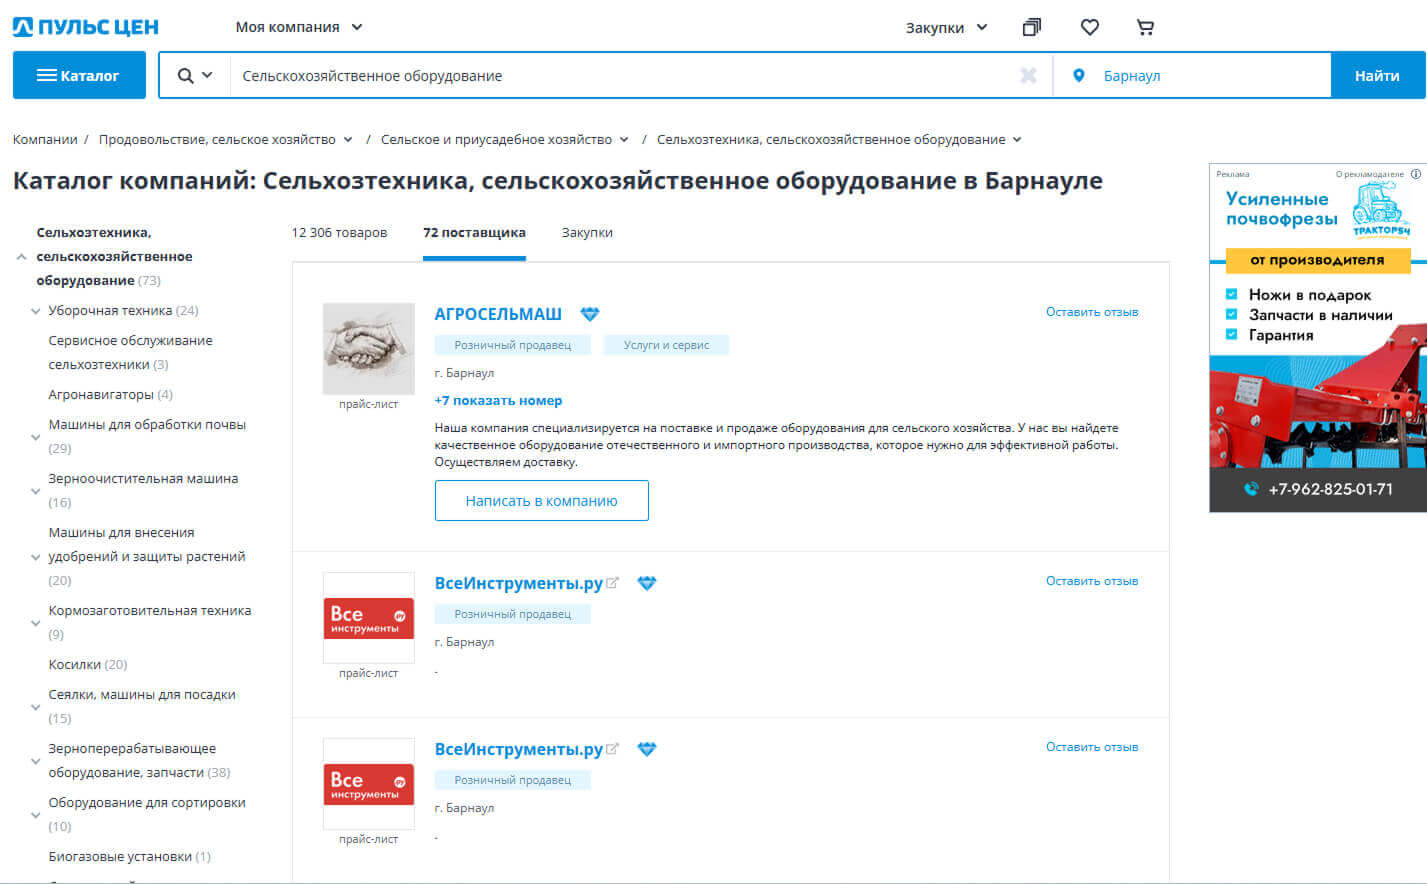
Task: Select the '72 поставщика' tab
Action: click(474, 232)
